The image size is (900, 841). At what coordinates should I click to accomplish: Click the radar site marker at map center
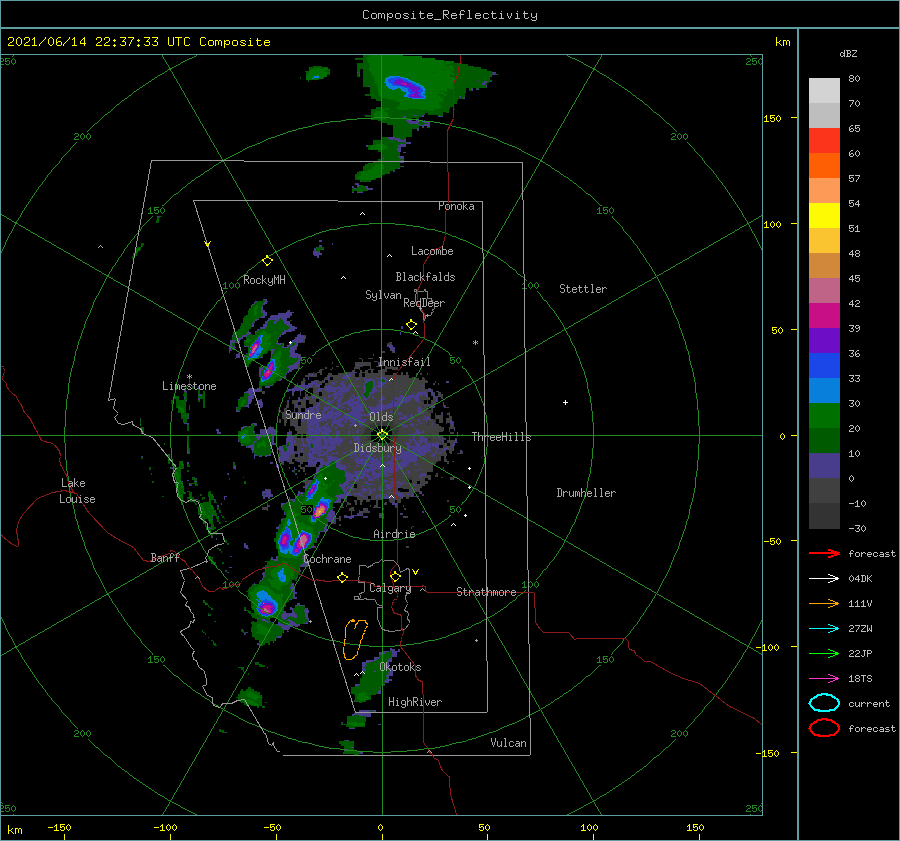tap(382, 435)
